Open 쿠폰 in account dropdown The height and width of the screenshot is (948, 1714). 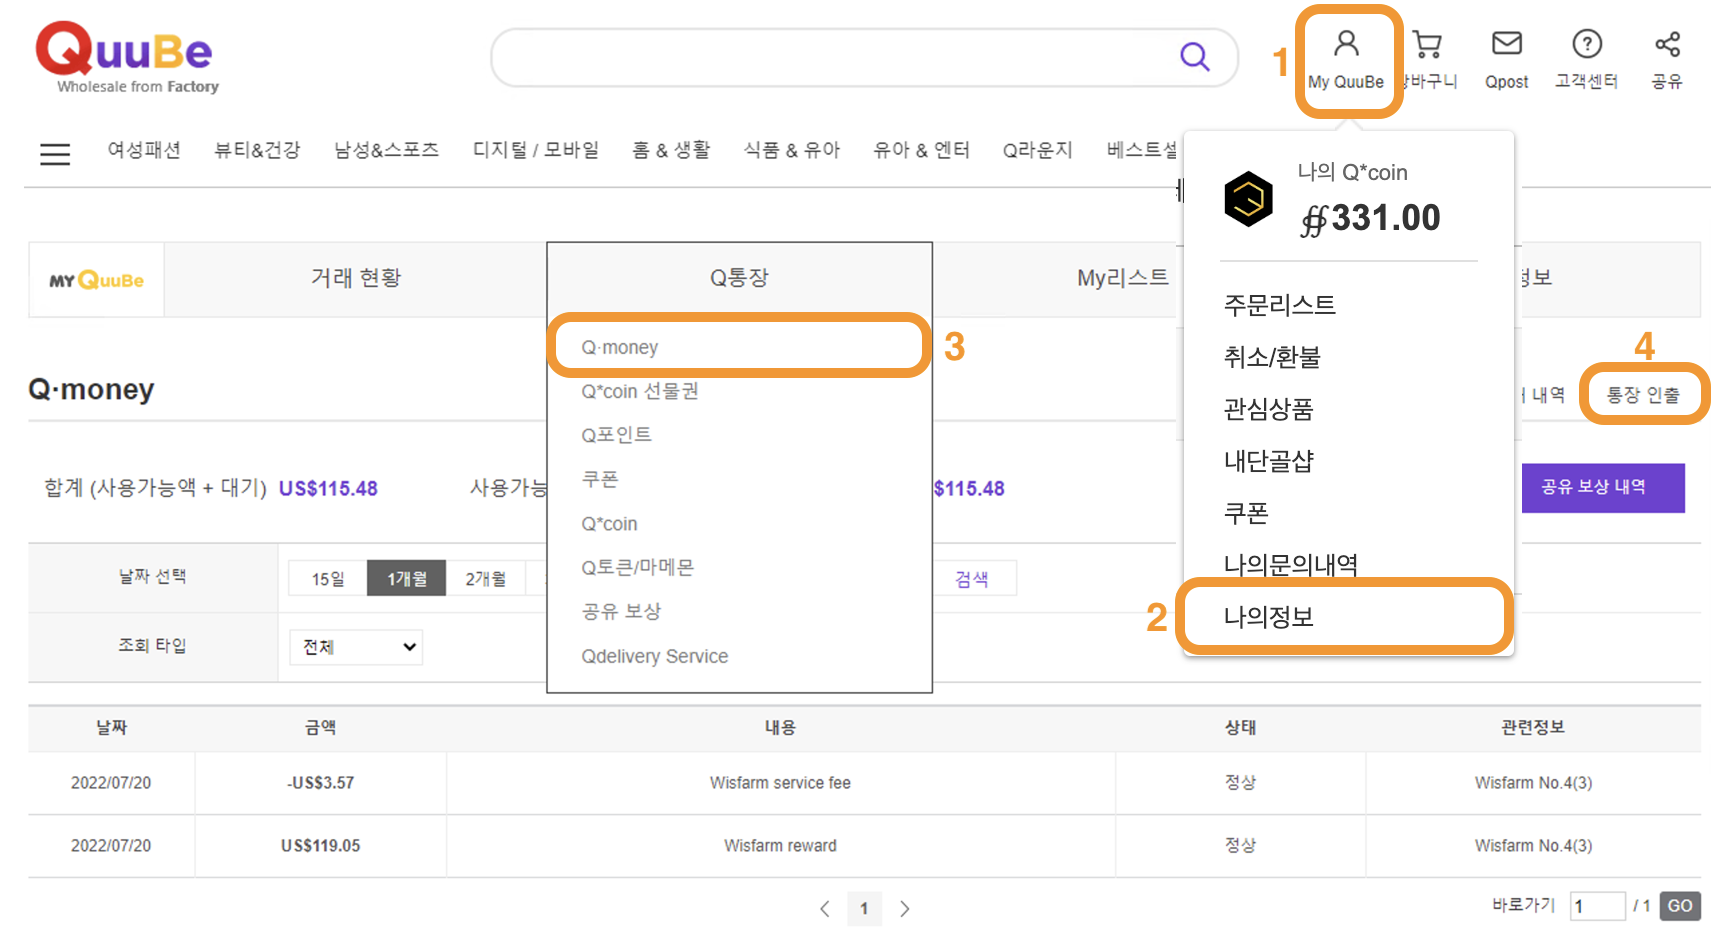1246,513
